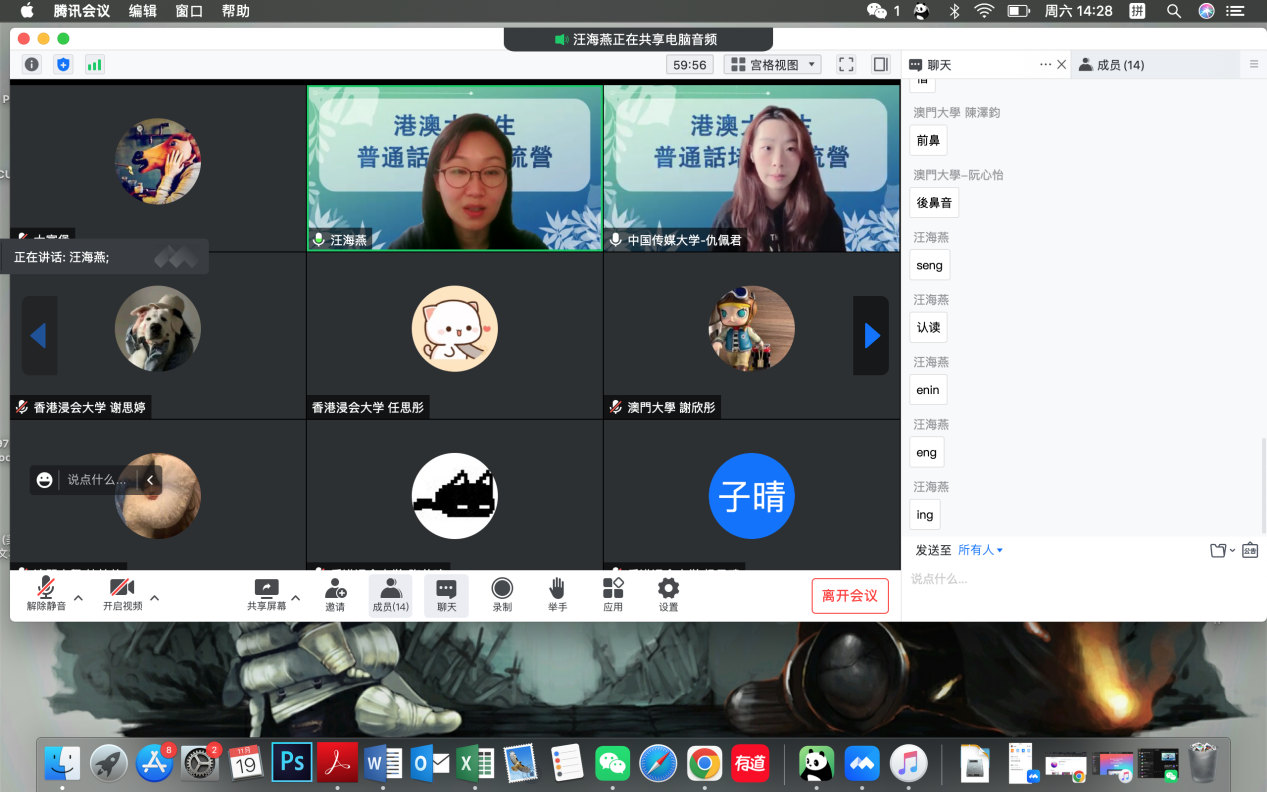Enter fullscreen using the expand icon
The image size is (1267, 792).
tap(846, 65)
